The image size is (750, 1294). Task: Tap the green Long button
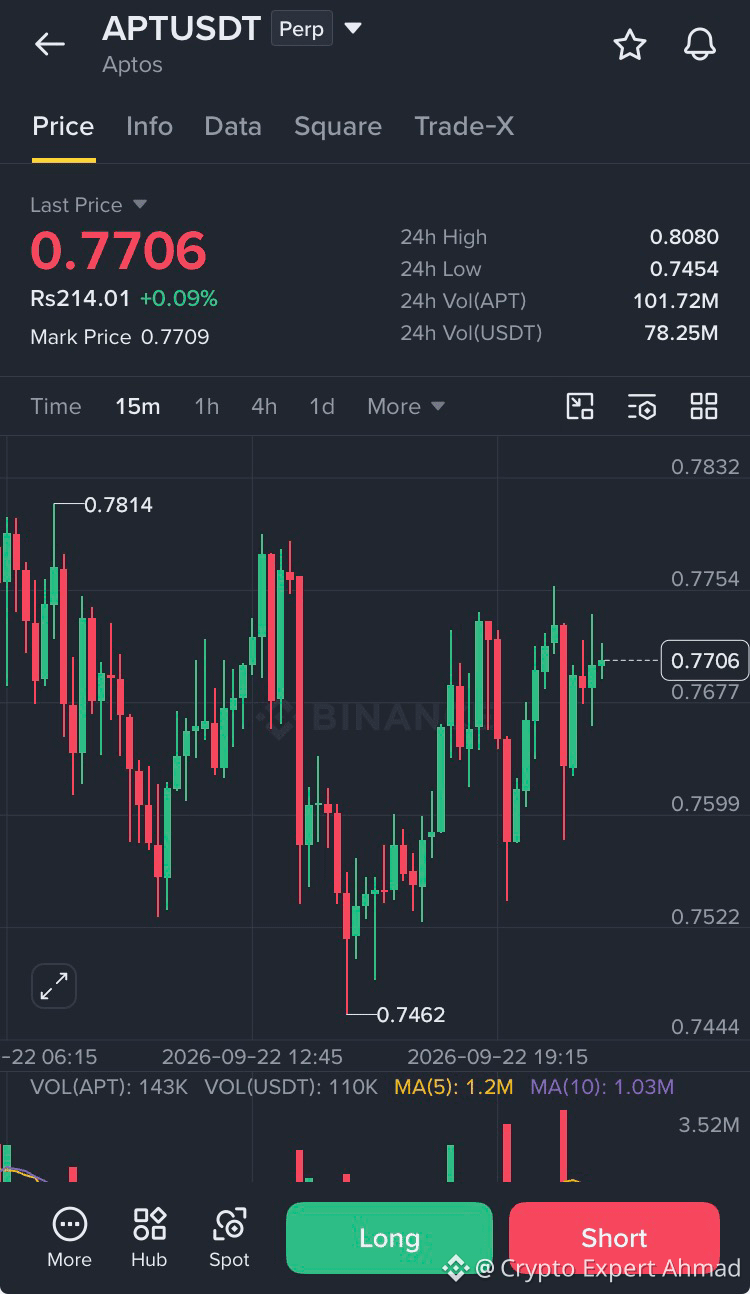coord(389,1238)
